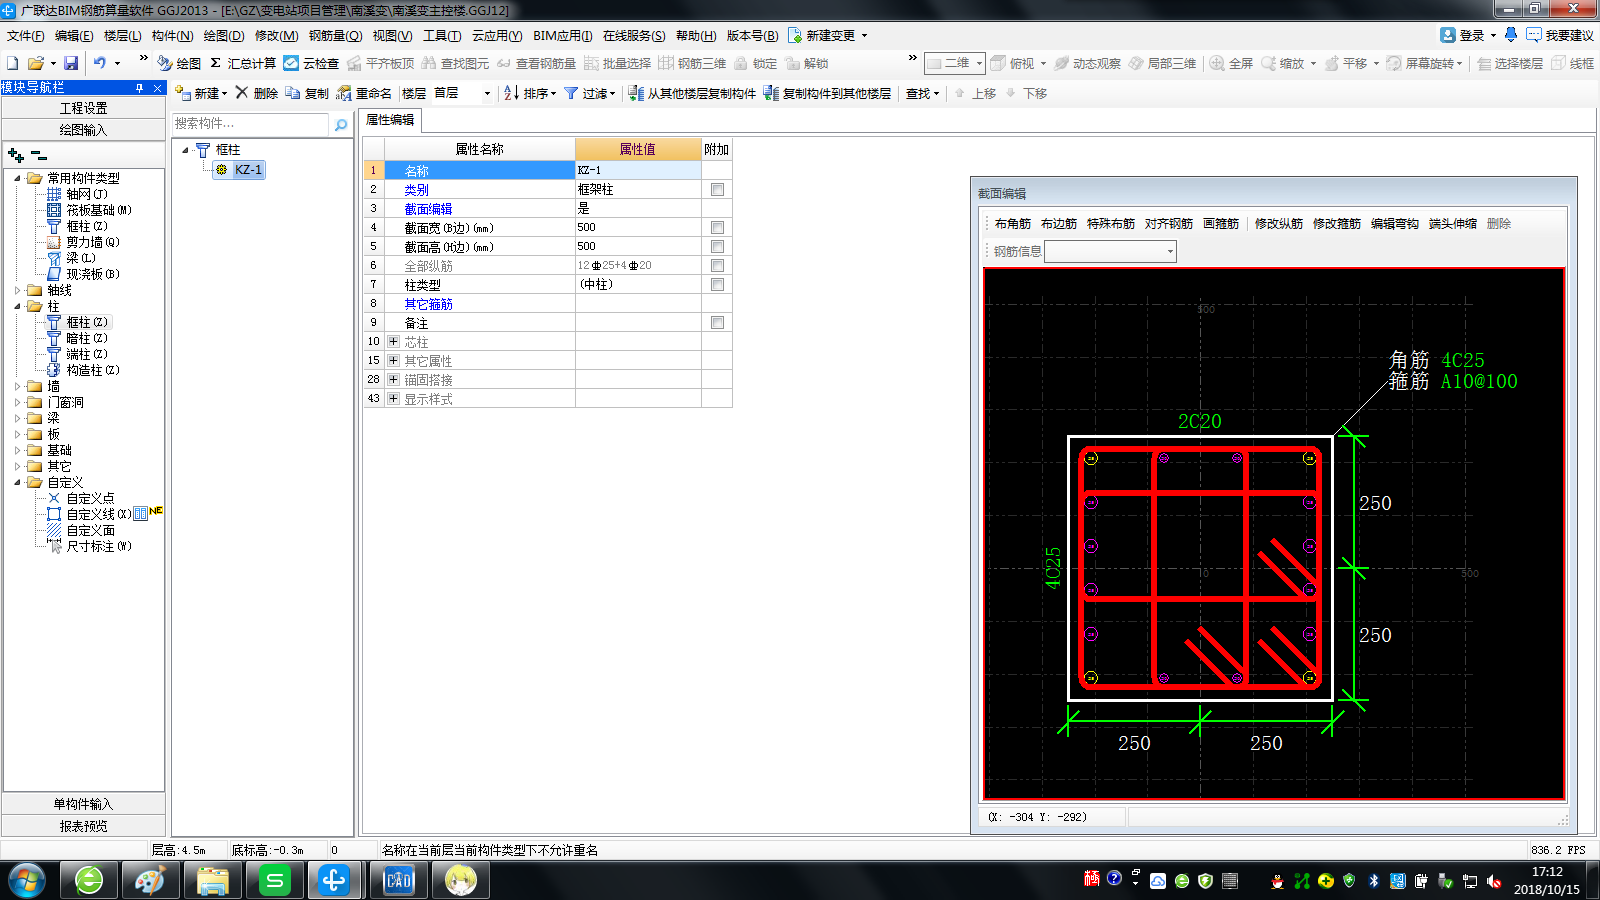Image resolution: width=1600 pixels, height=900 pixels.
Task: Select 自定义点 tree item
Action: coord(90,498)
